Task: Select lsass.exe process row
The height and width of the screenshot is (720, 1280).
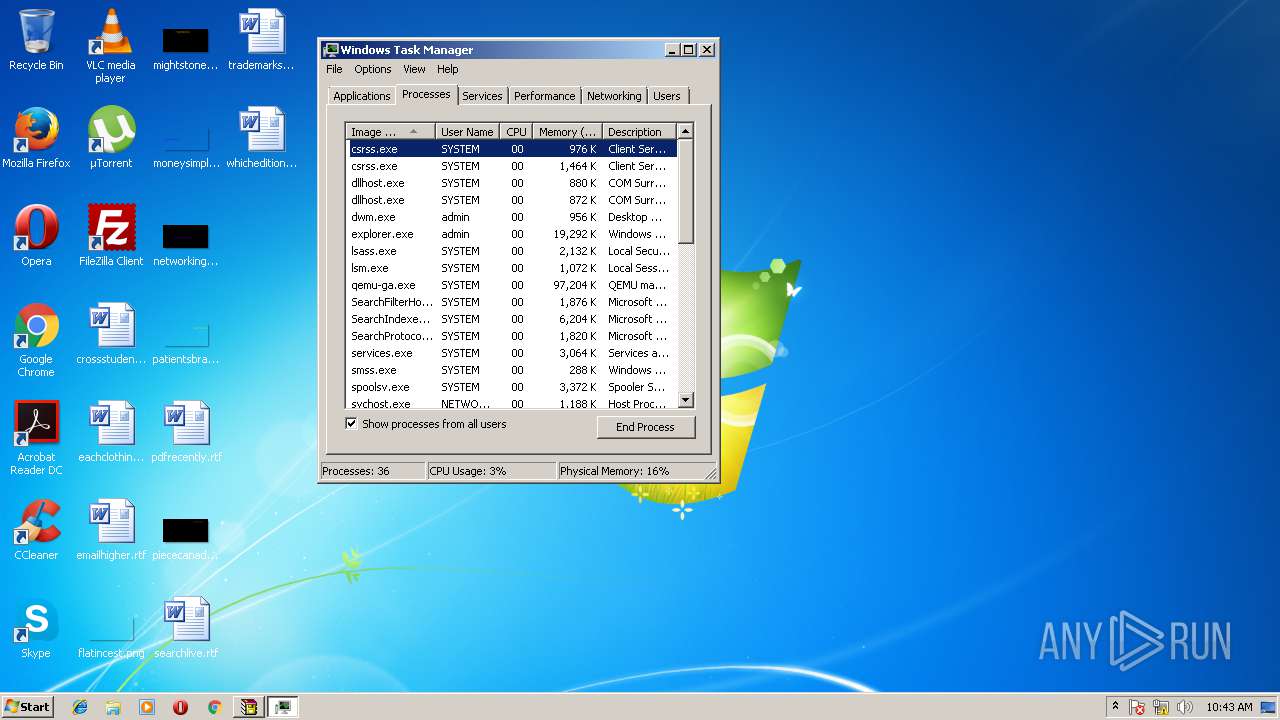Action: click(512, 251)
